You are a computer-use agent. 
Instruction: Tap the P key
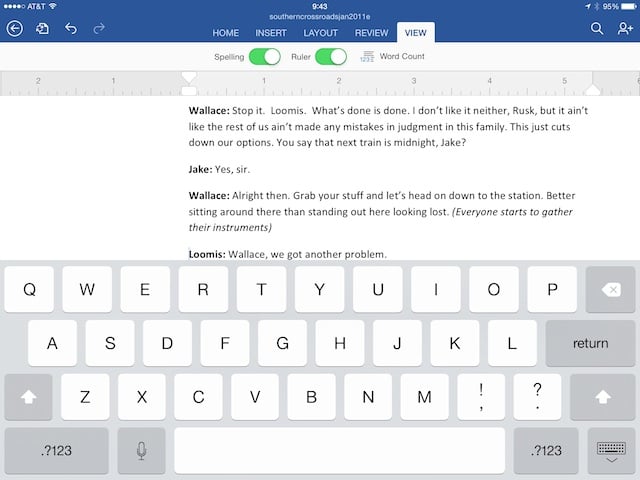point(552,289)
